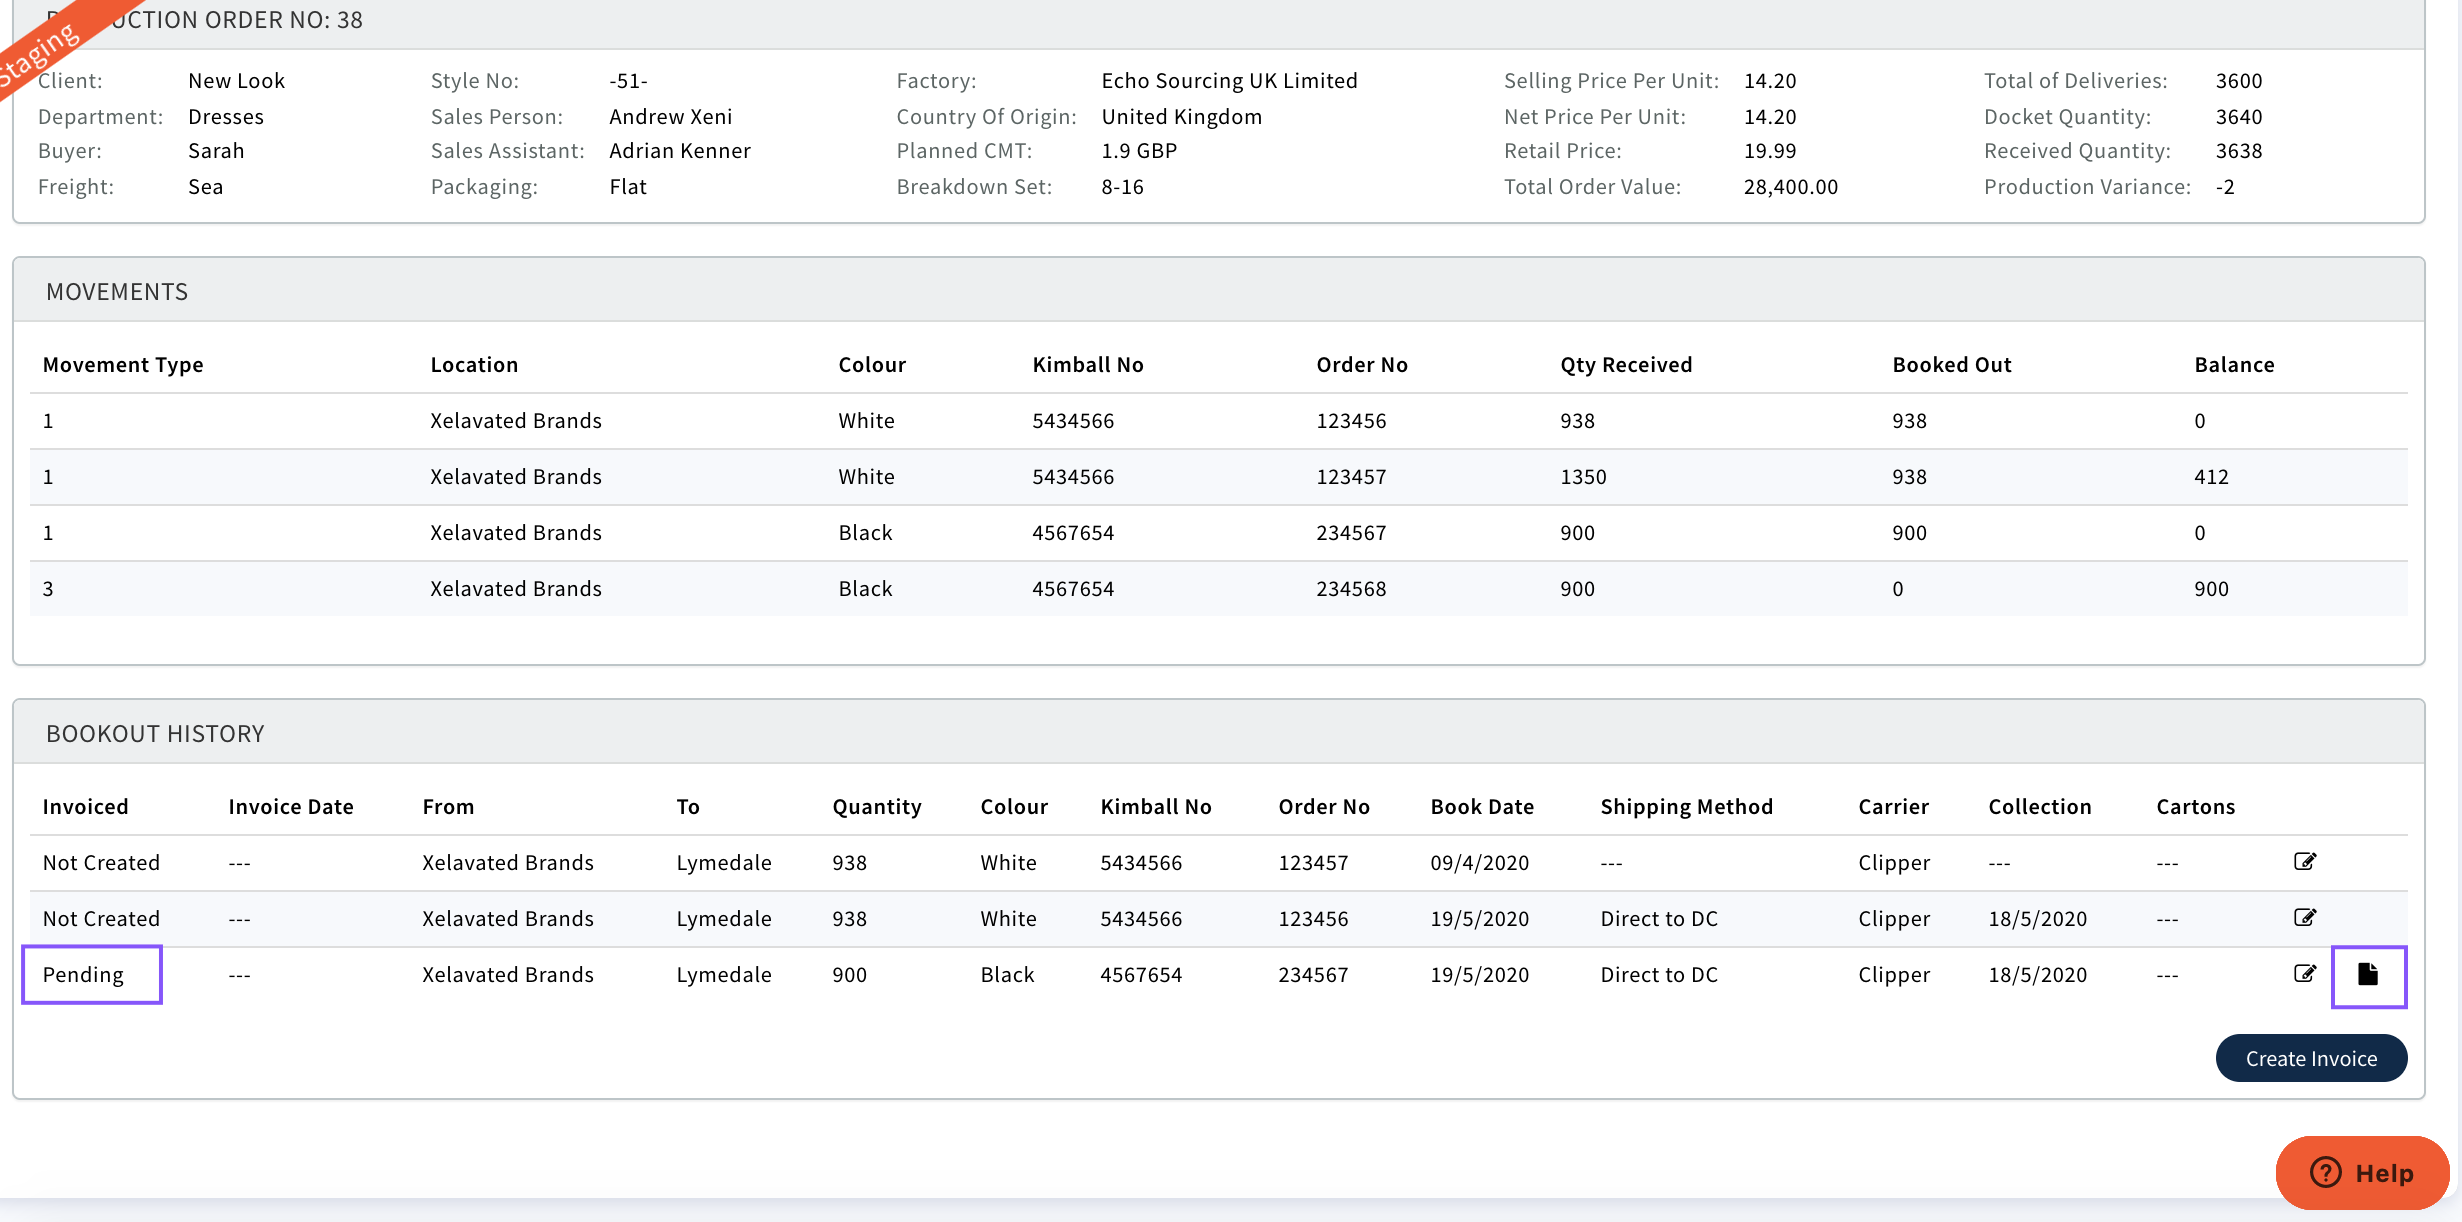Open document icon in Pending bookout row

tap(2368, 975)
